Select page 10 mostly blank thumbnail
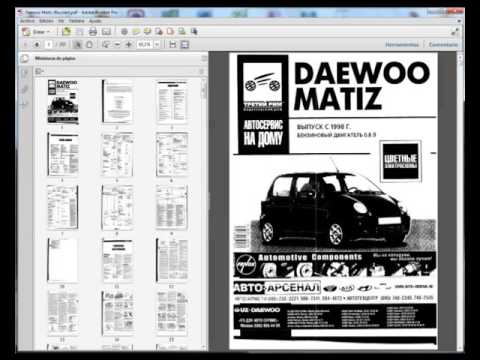The height and width of the screenshot is (360, 480). [63, 260]
